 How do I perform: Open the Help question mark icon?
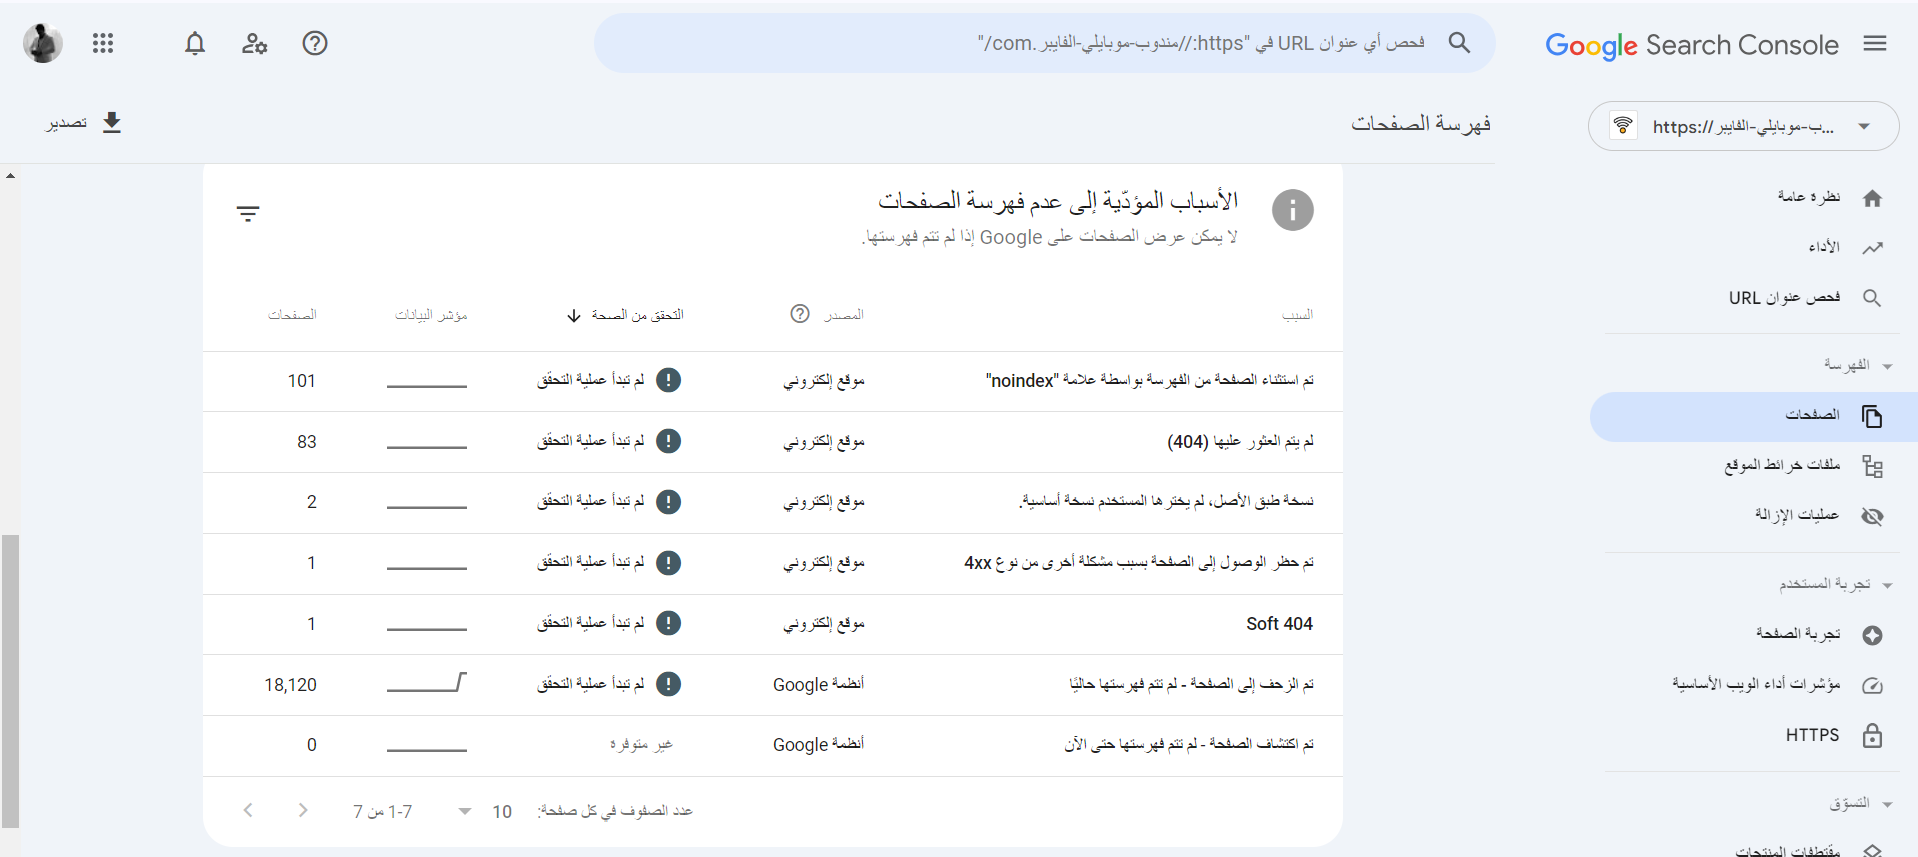(x=315, y=43)
